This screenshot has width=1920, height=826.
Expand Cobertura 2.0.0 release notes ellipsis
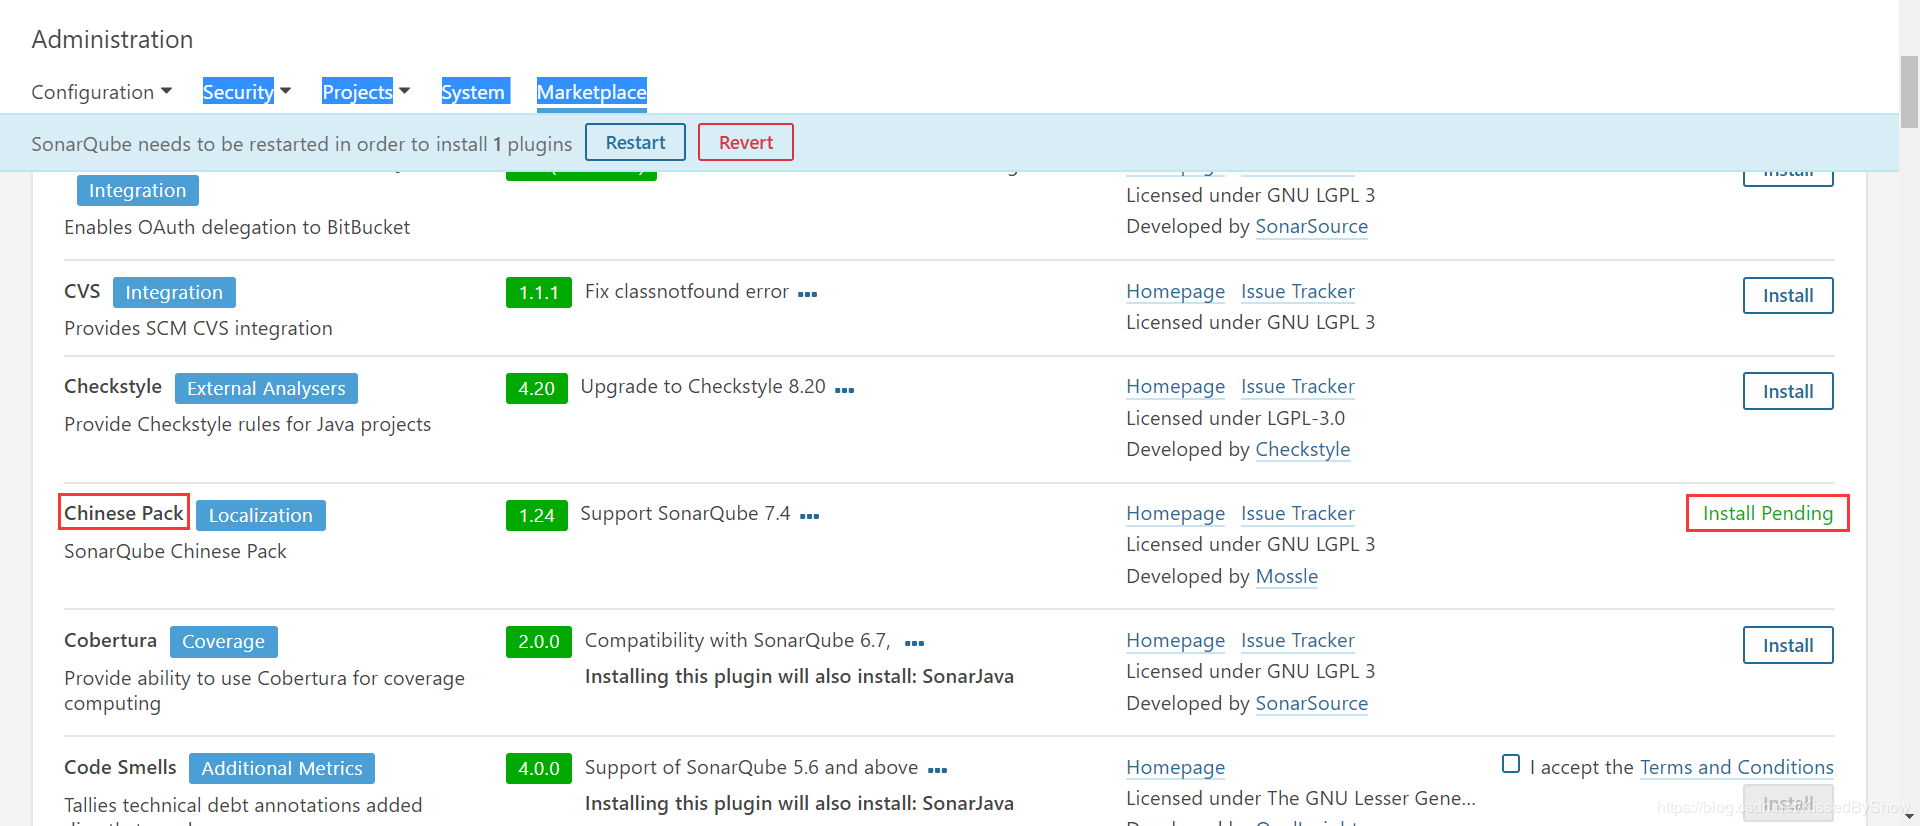[915, 643]
